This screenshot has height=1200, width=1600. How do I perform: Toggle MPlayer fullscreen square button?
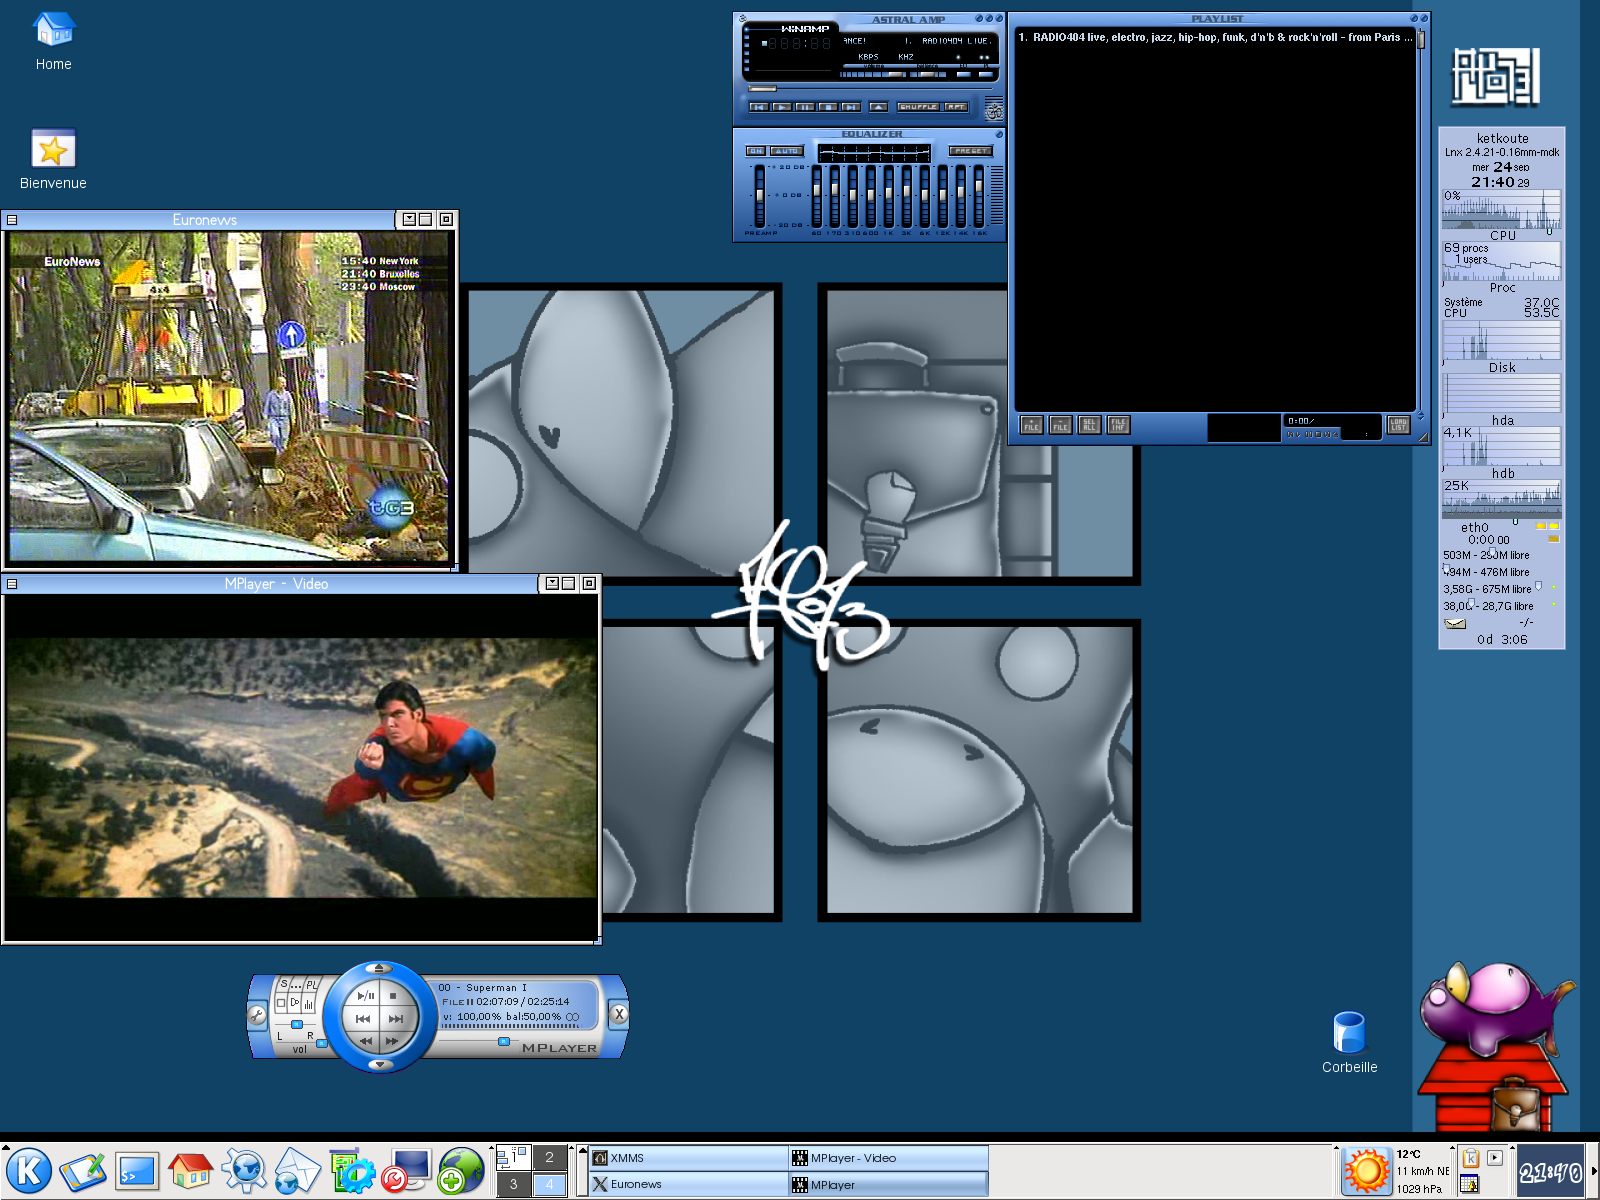[281, 1003]
